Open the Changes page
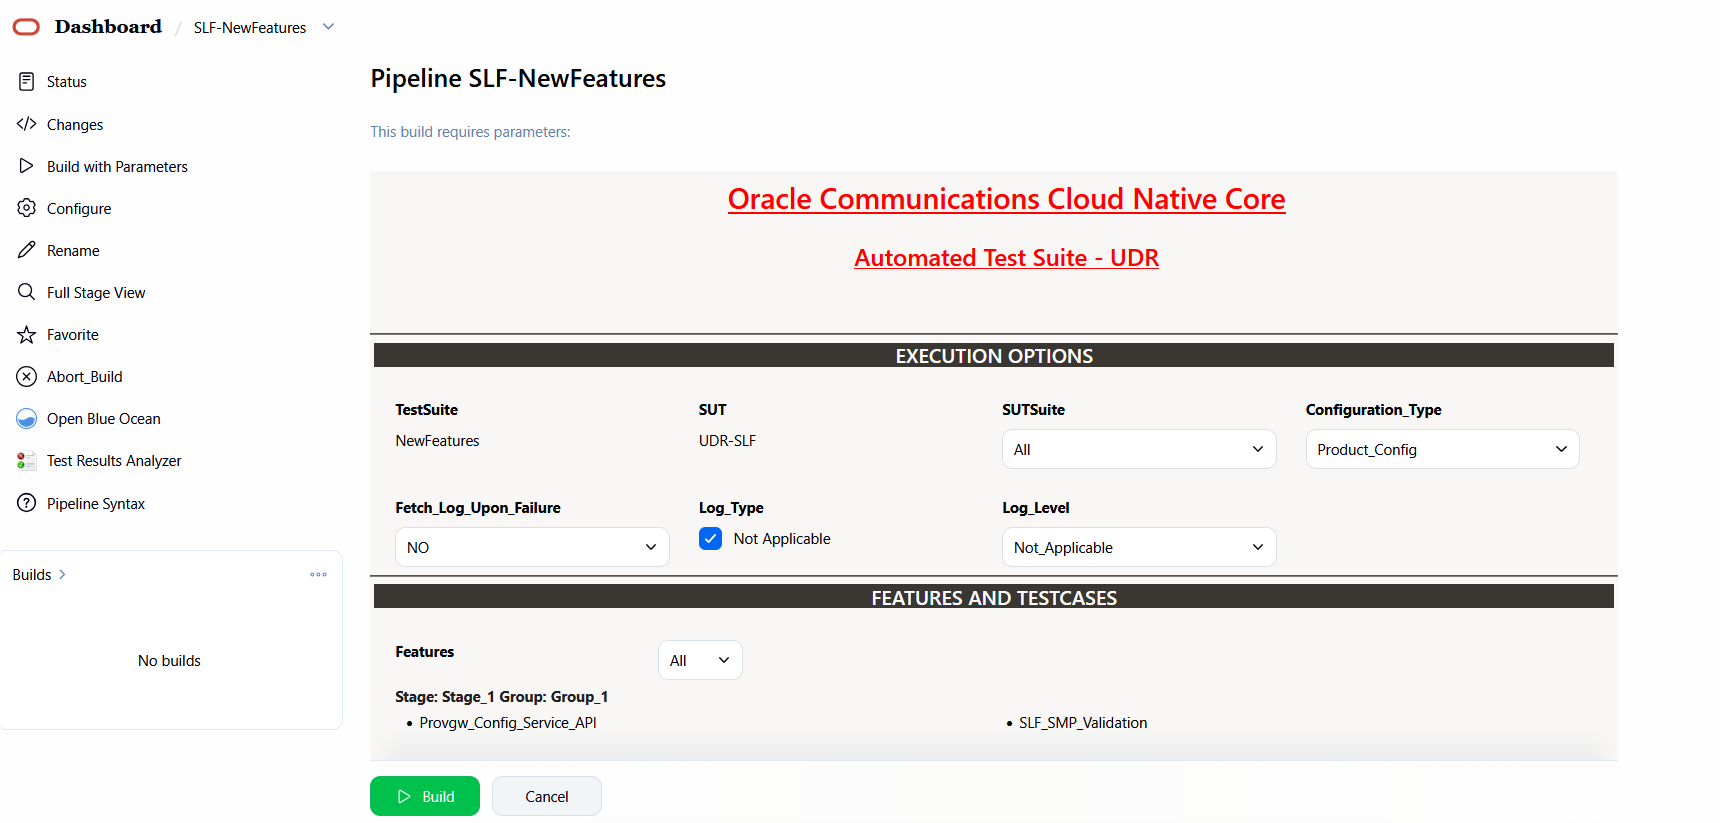This screenshot has height=823, width=1720. click(x=75, y=125)
